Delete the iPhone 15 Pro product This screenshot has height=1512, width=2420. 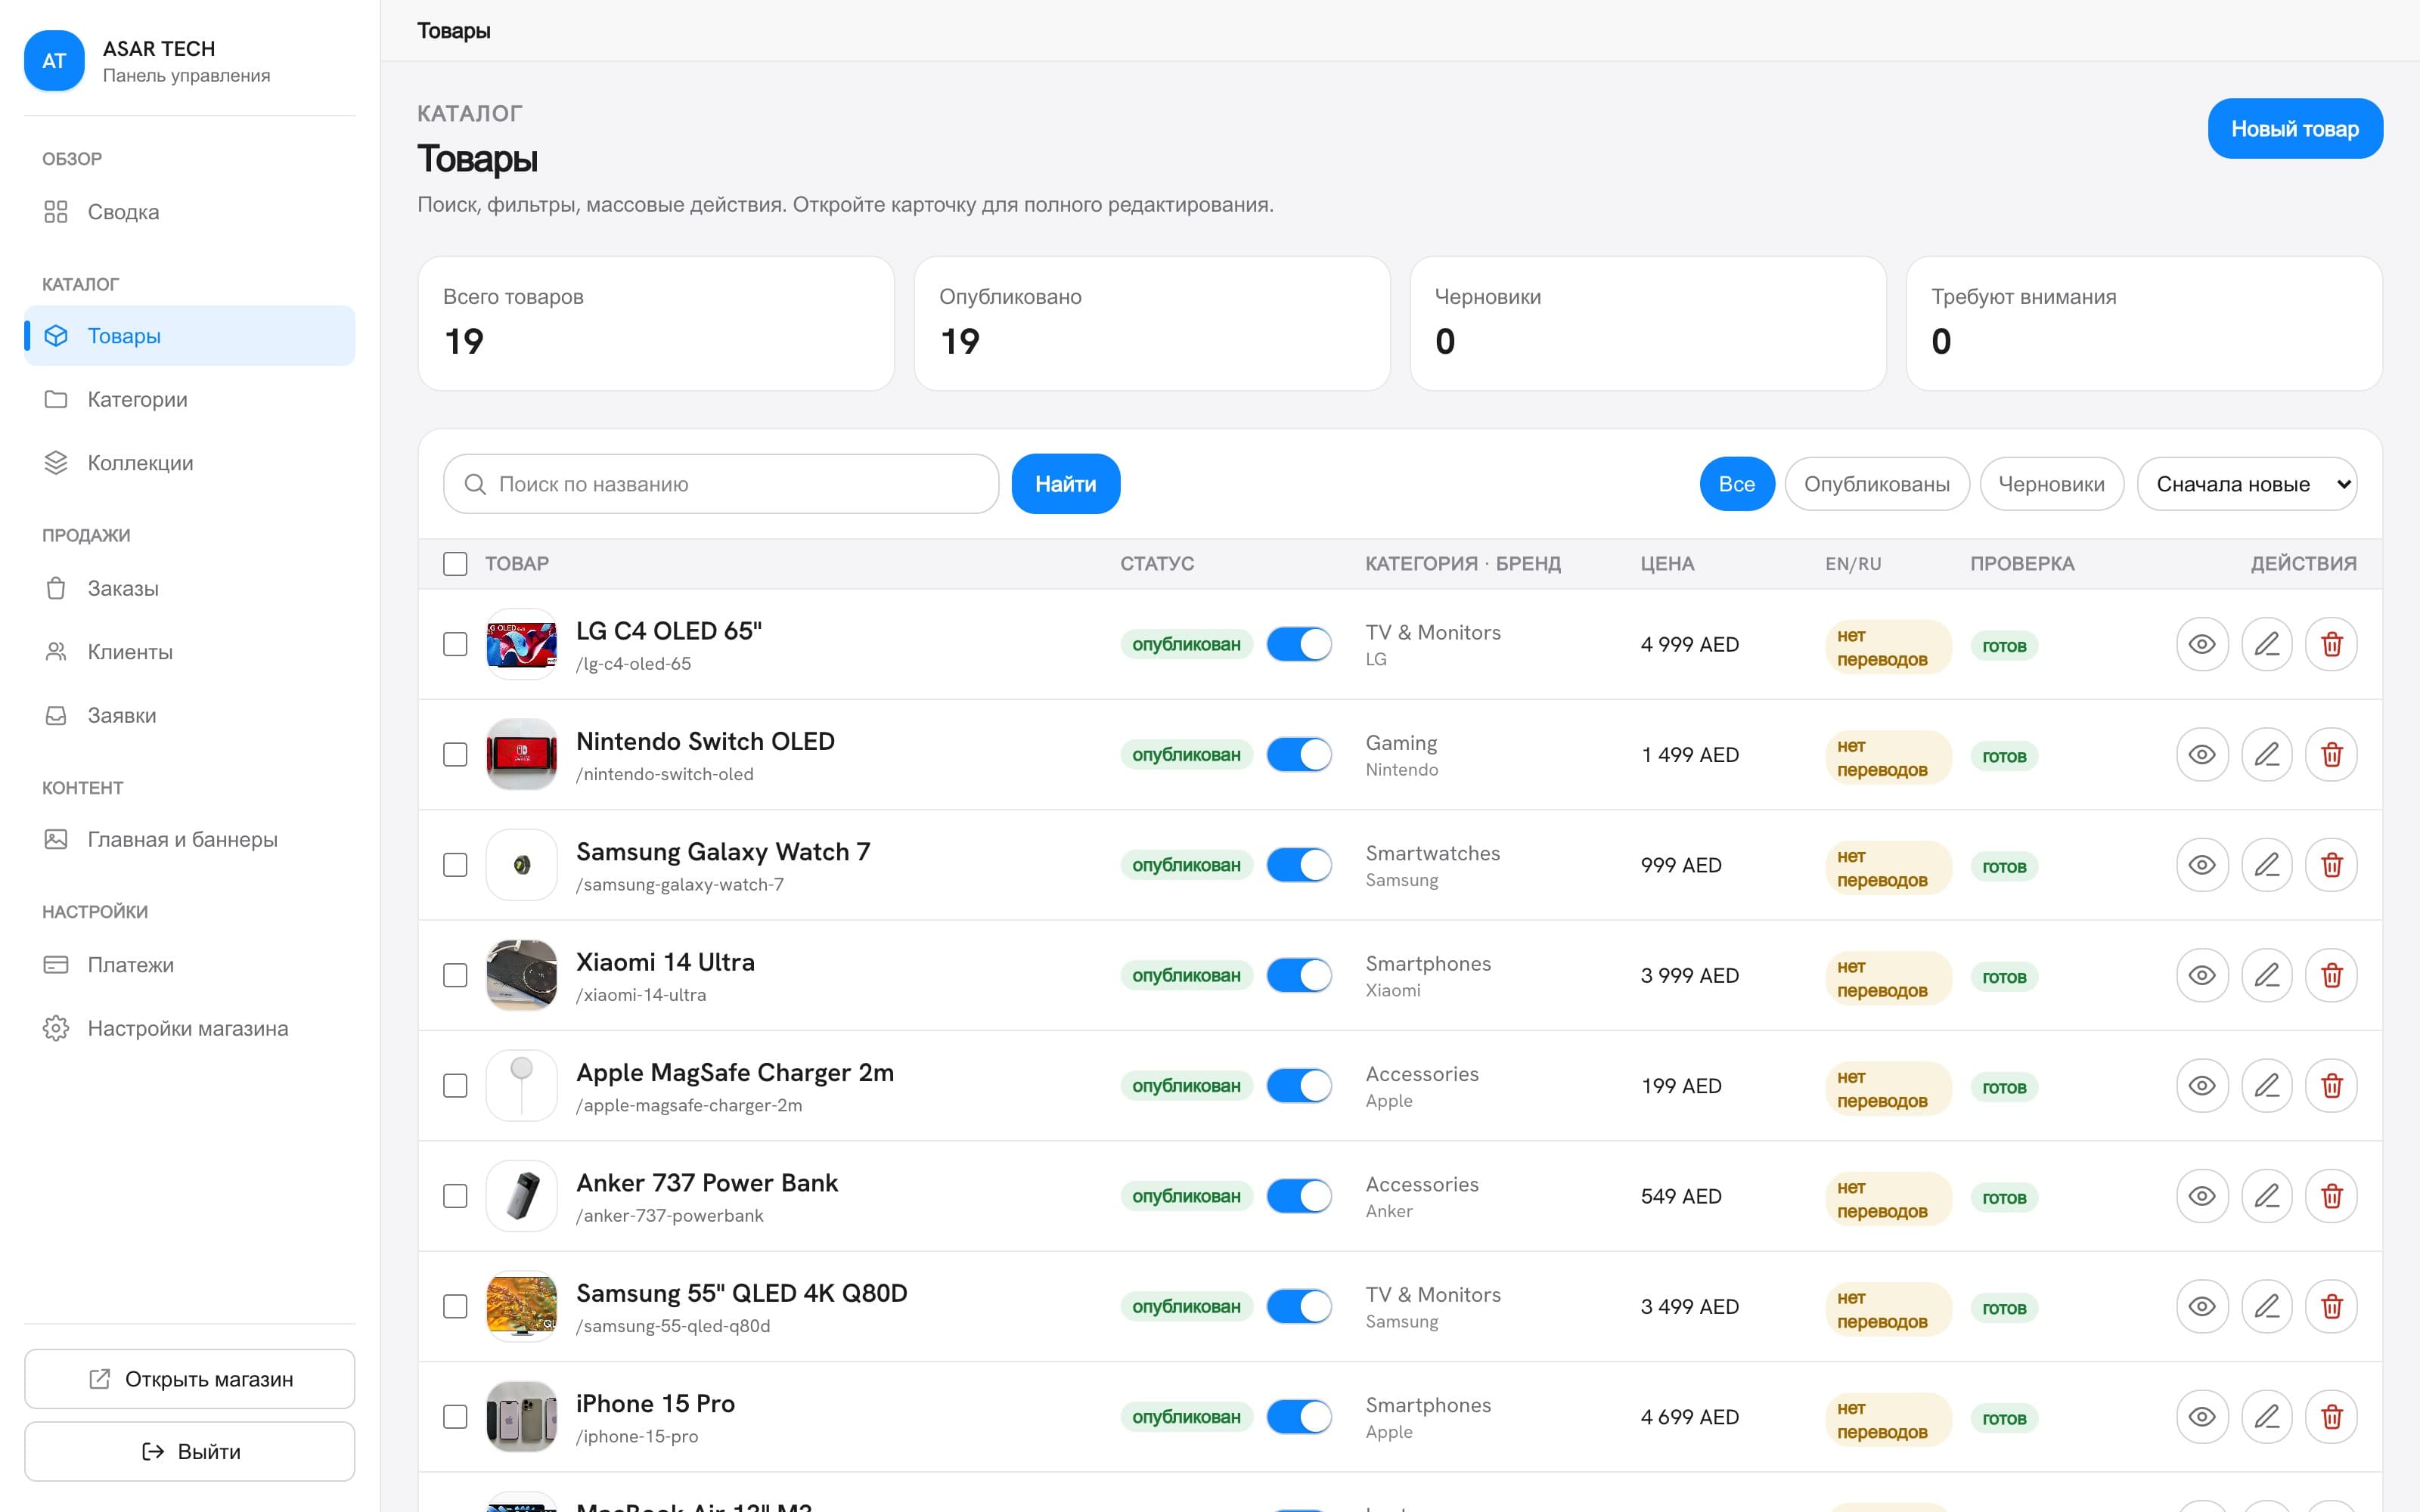pos(2331,1417)
